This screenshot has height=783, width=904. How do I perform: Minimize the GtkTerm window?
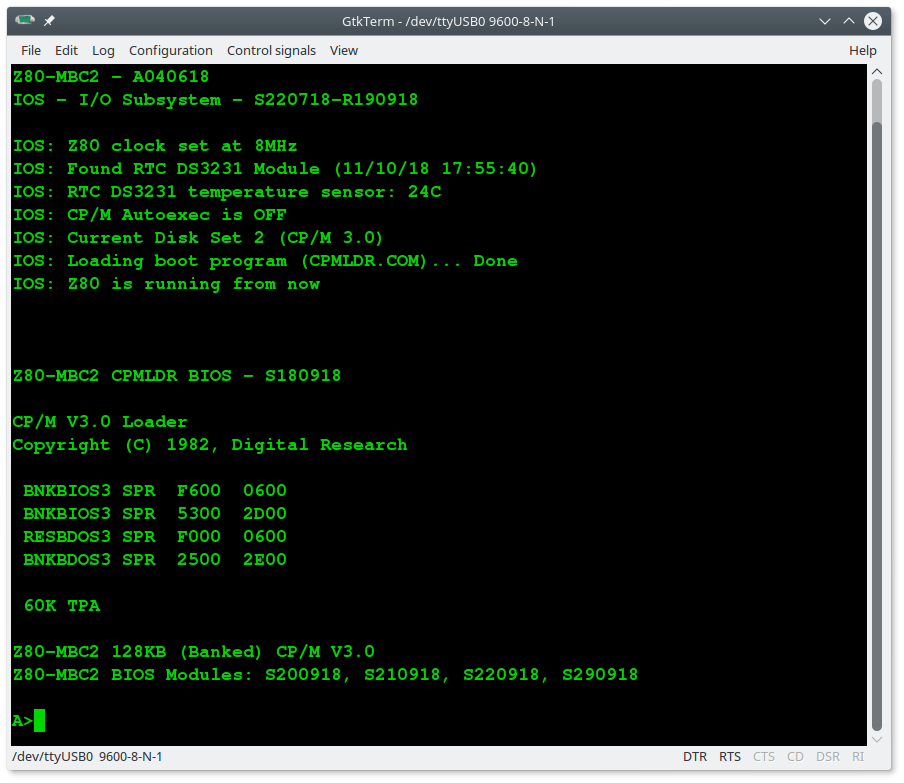tap(825, 21)
